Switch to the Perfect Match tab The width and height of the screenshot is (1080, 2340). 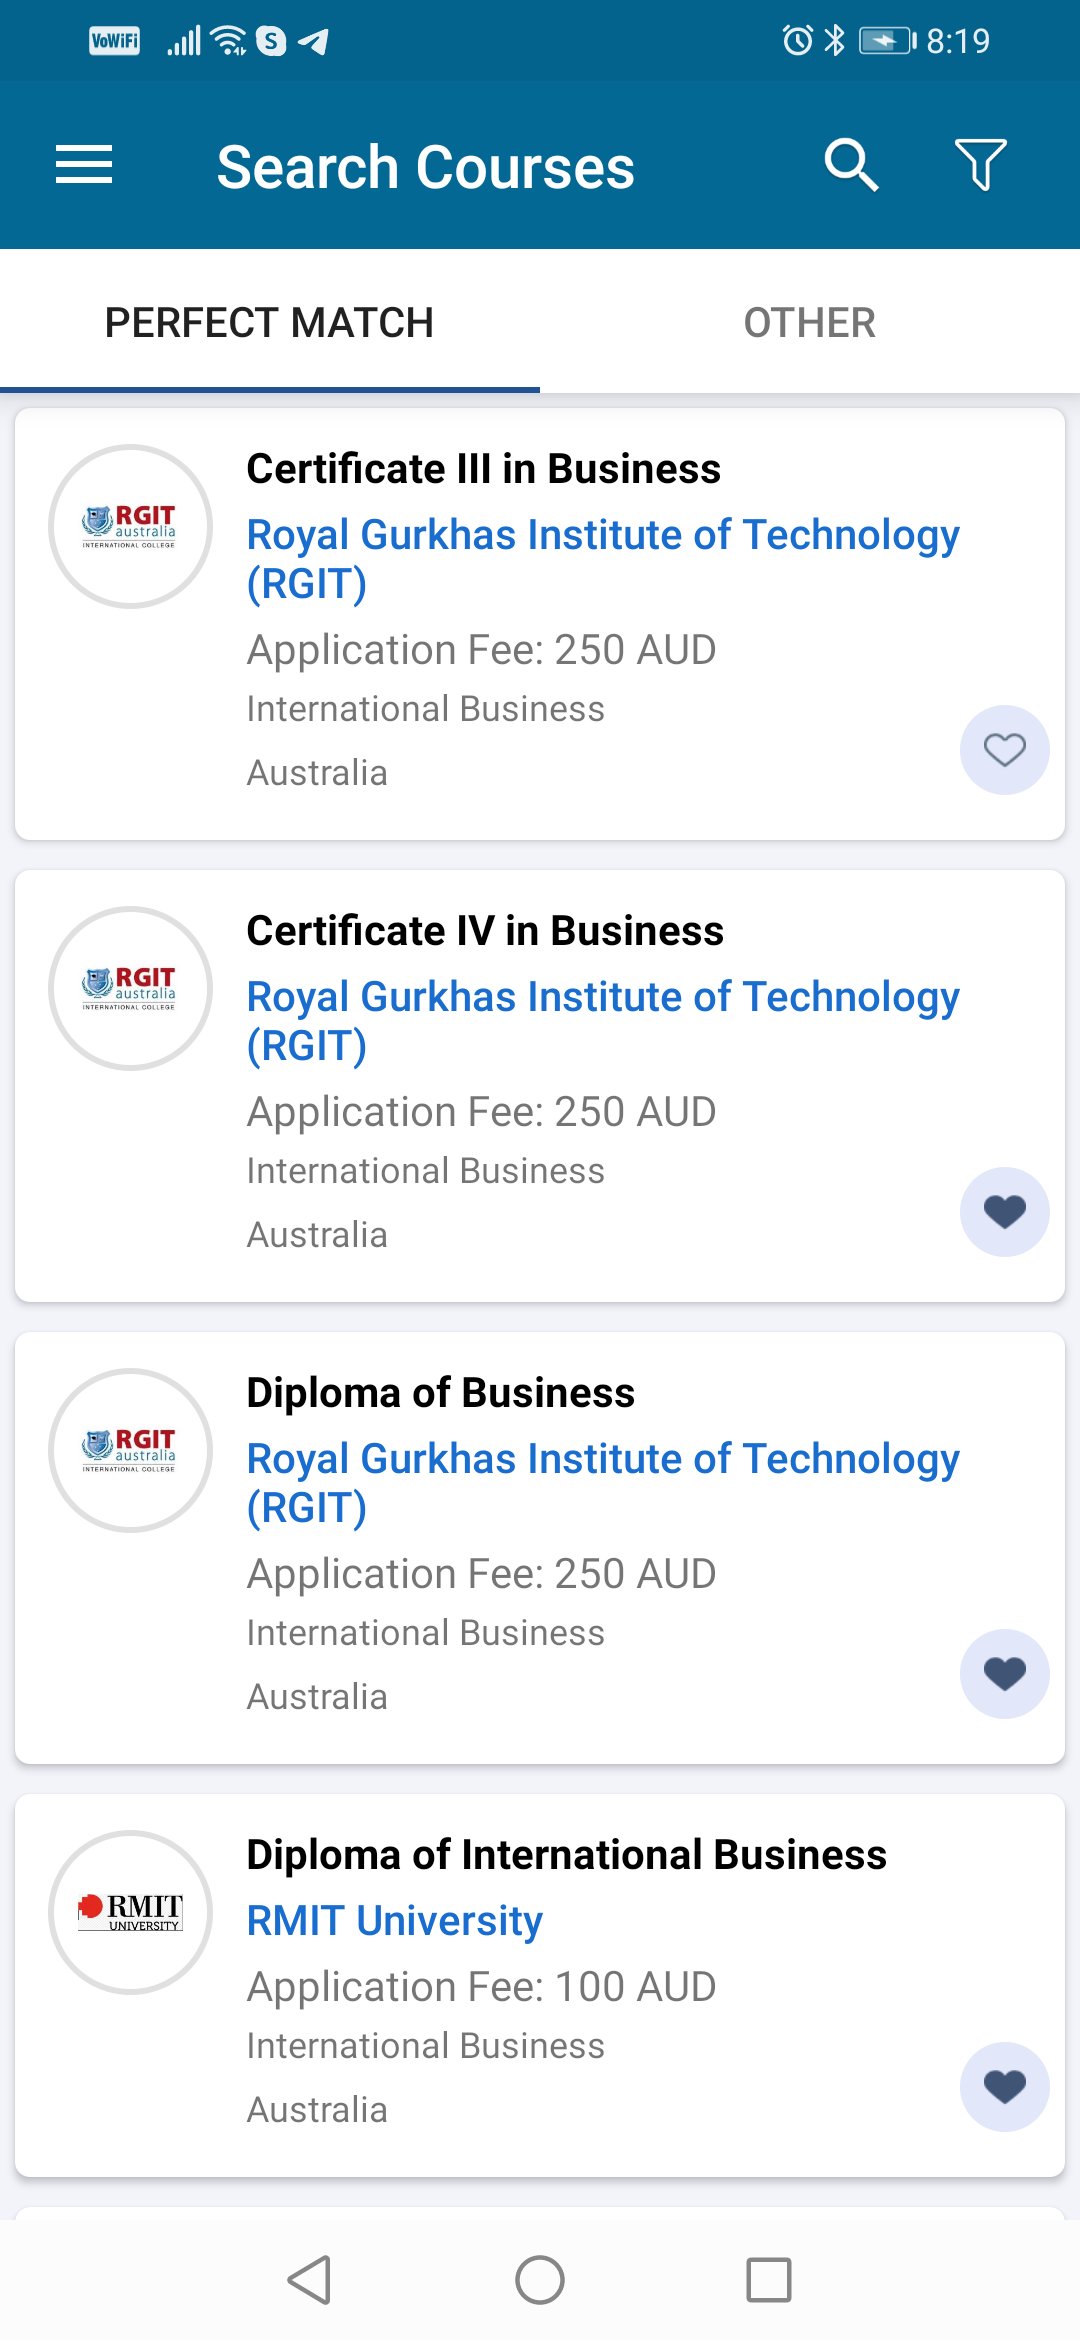click(x=269, y=323)
